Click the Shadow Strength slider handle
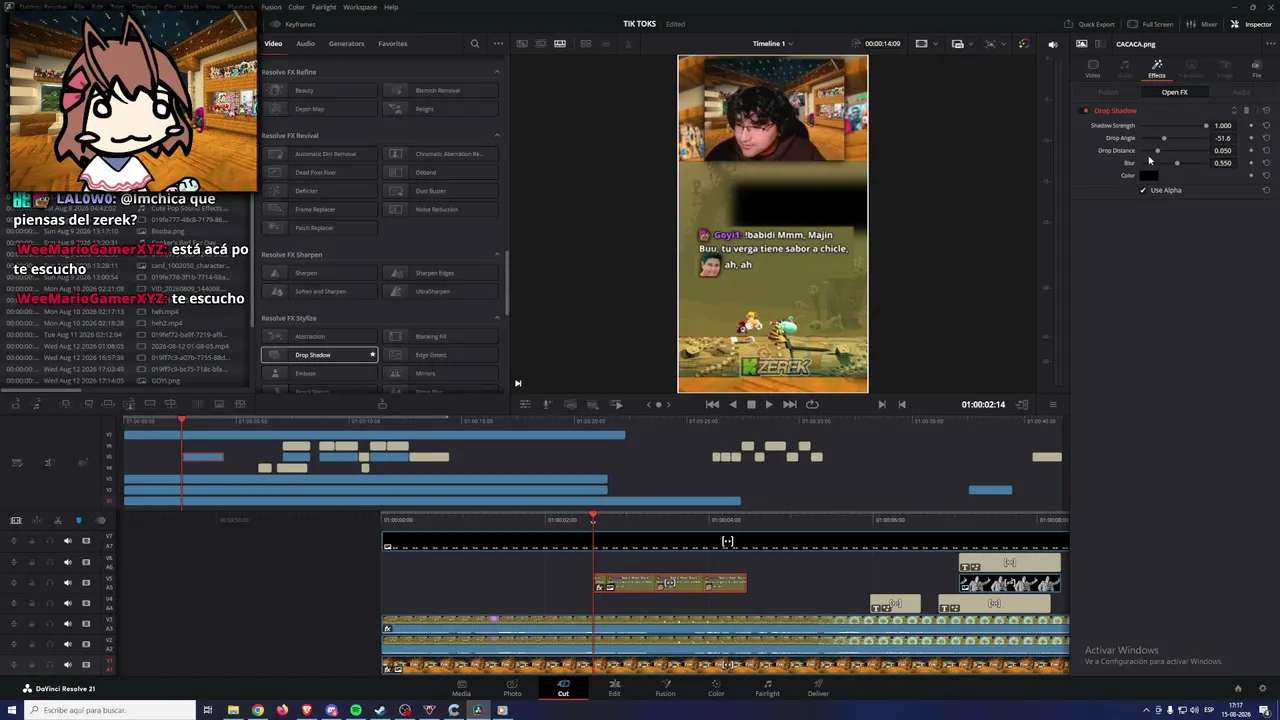Screen dimensions: 1280x720 tap(1206, 126)
